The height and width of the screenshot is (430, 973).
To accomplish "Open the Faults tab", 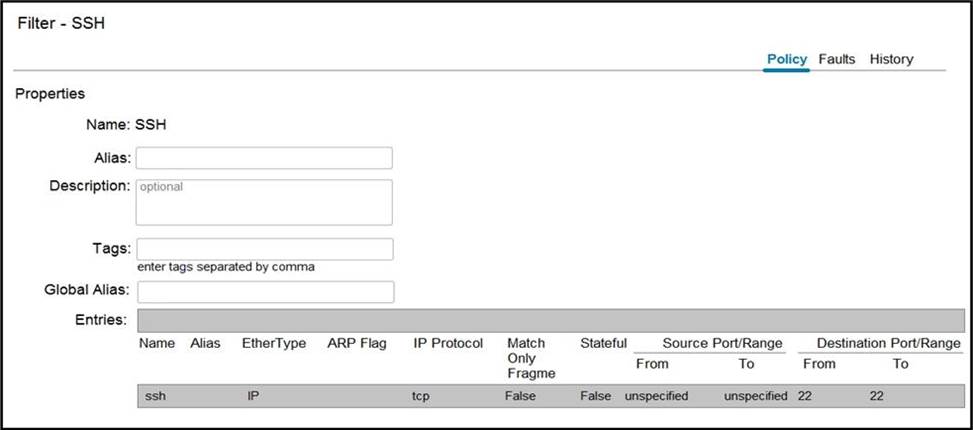I will coord(836,59).
